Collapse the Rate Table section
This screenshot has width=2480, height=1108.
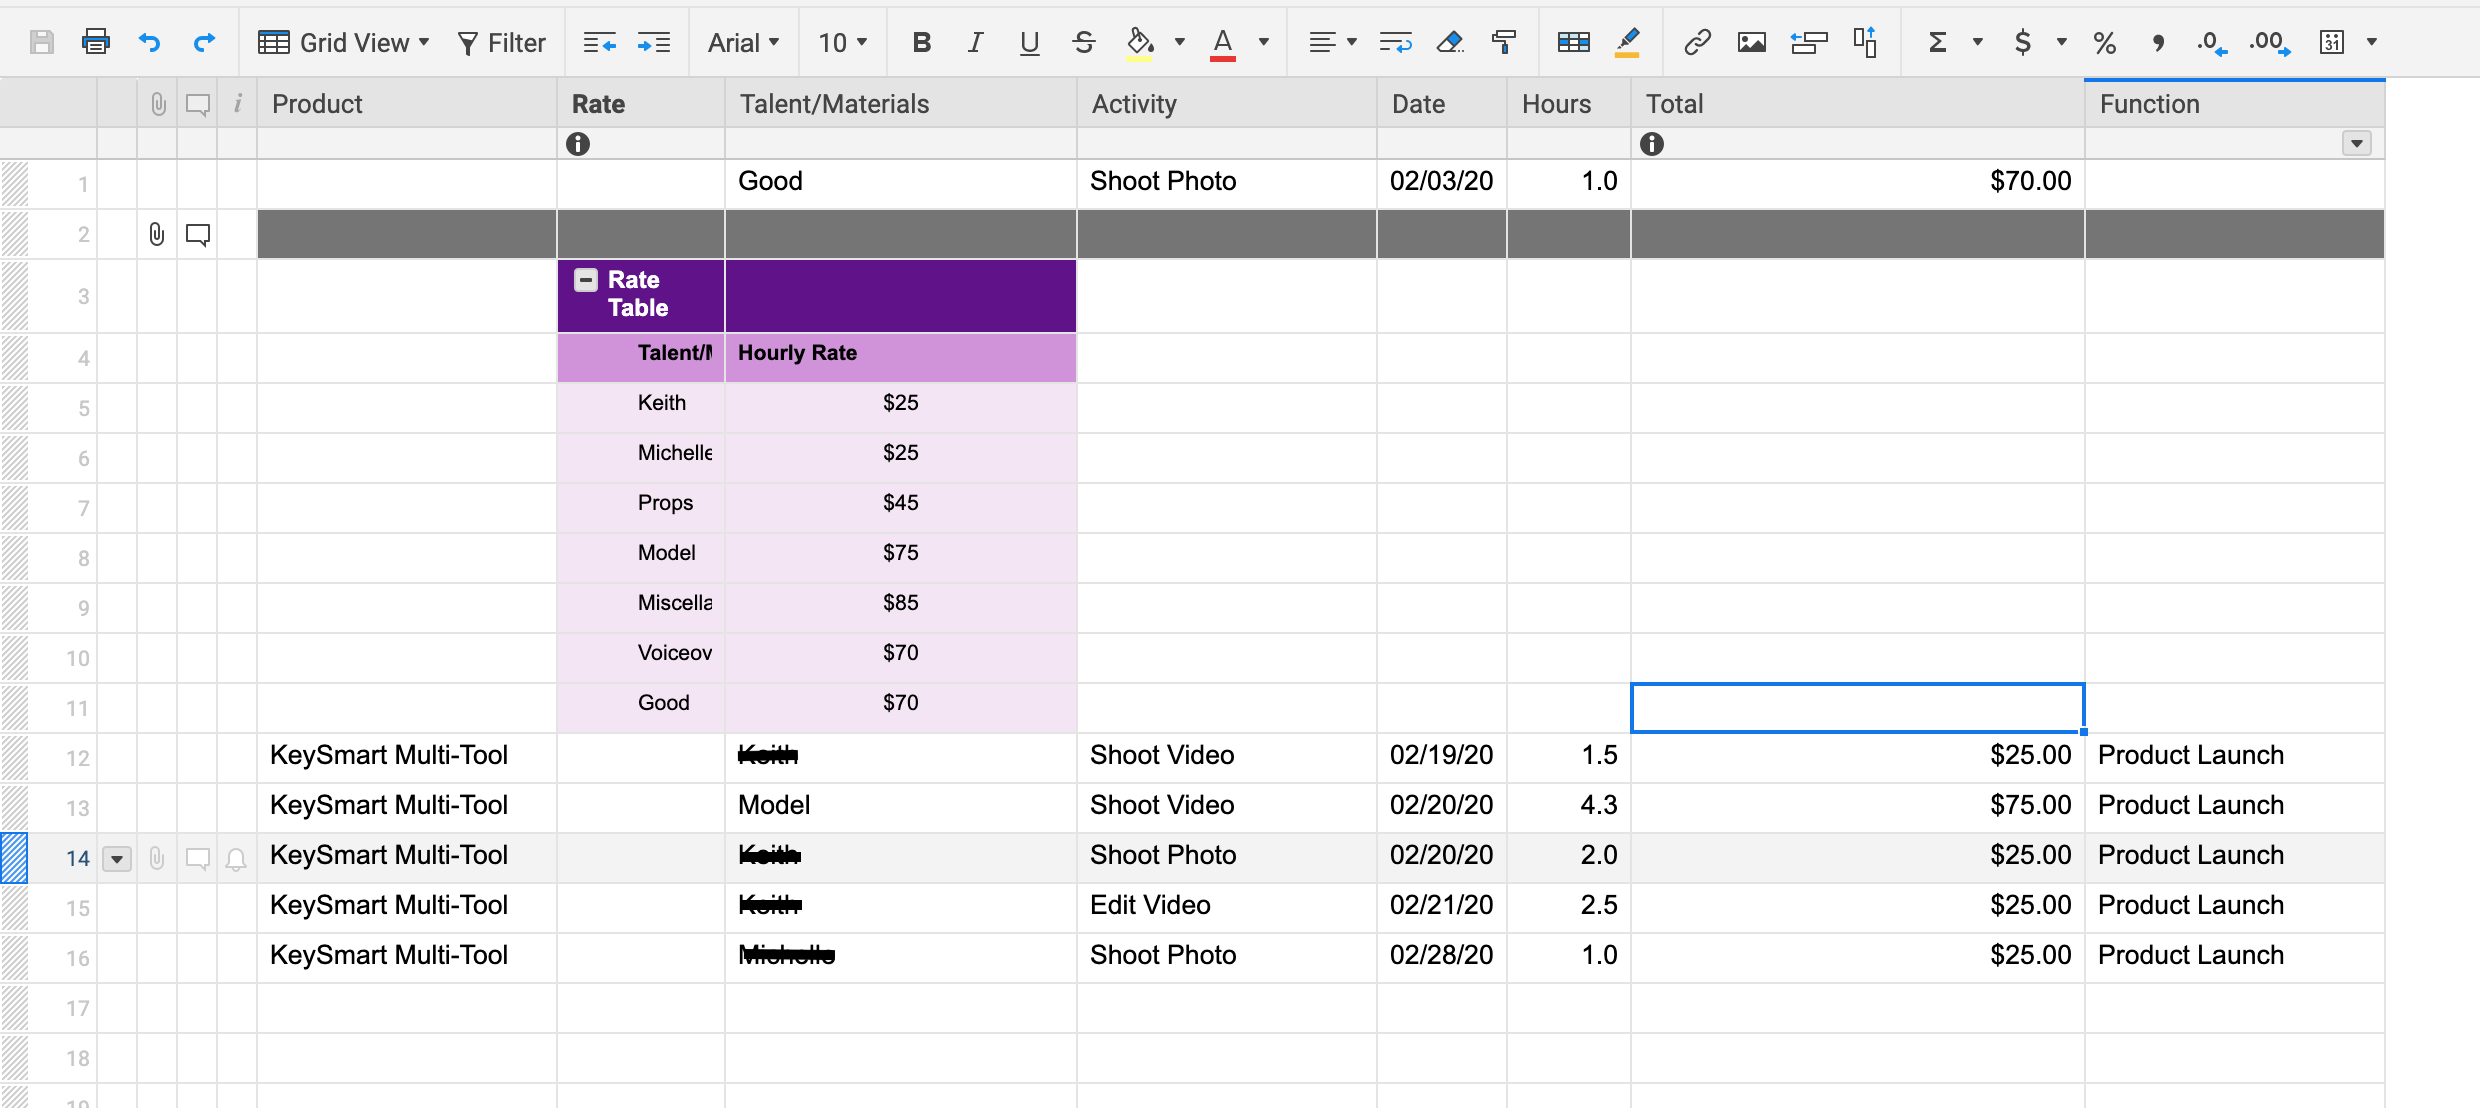[586, 280]
